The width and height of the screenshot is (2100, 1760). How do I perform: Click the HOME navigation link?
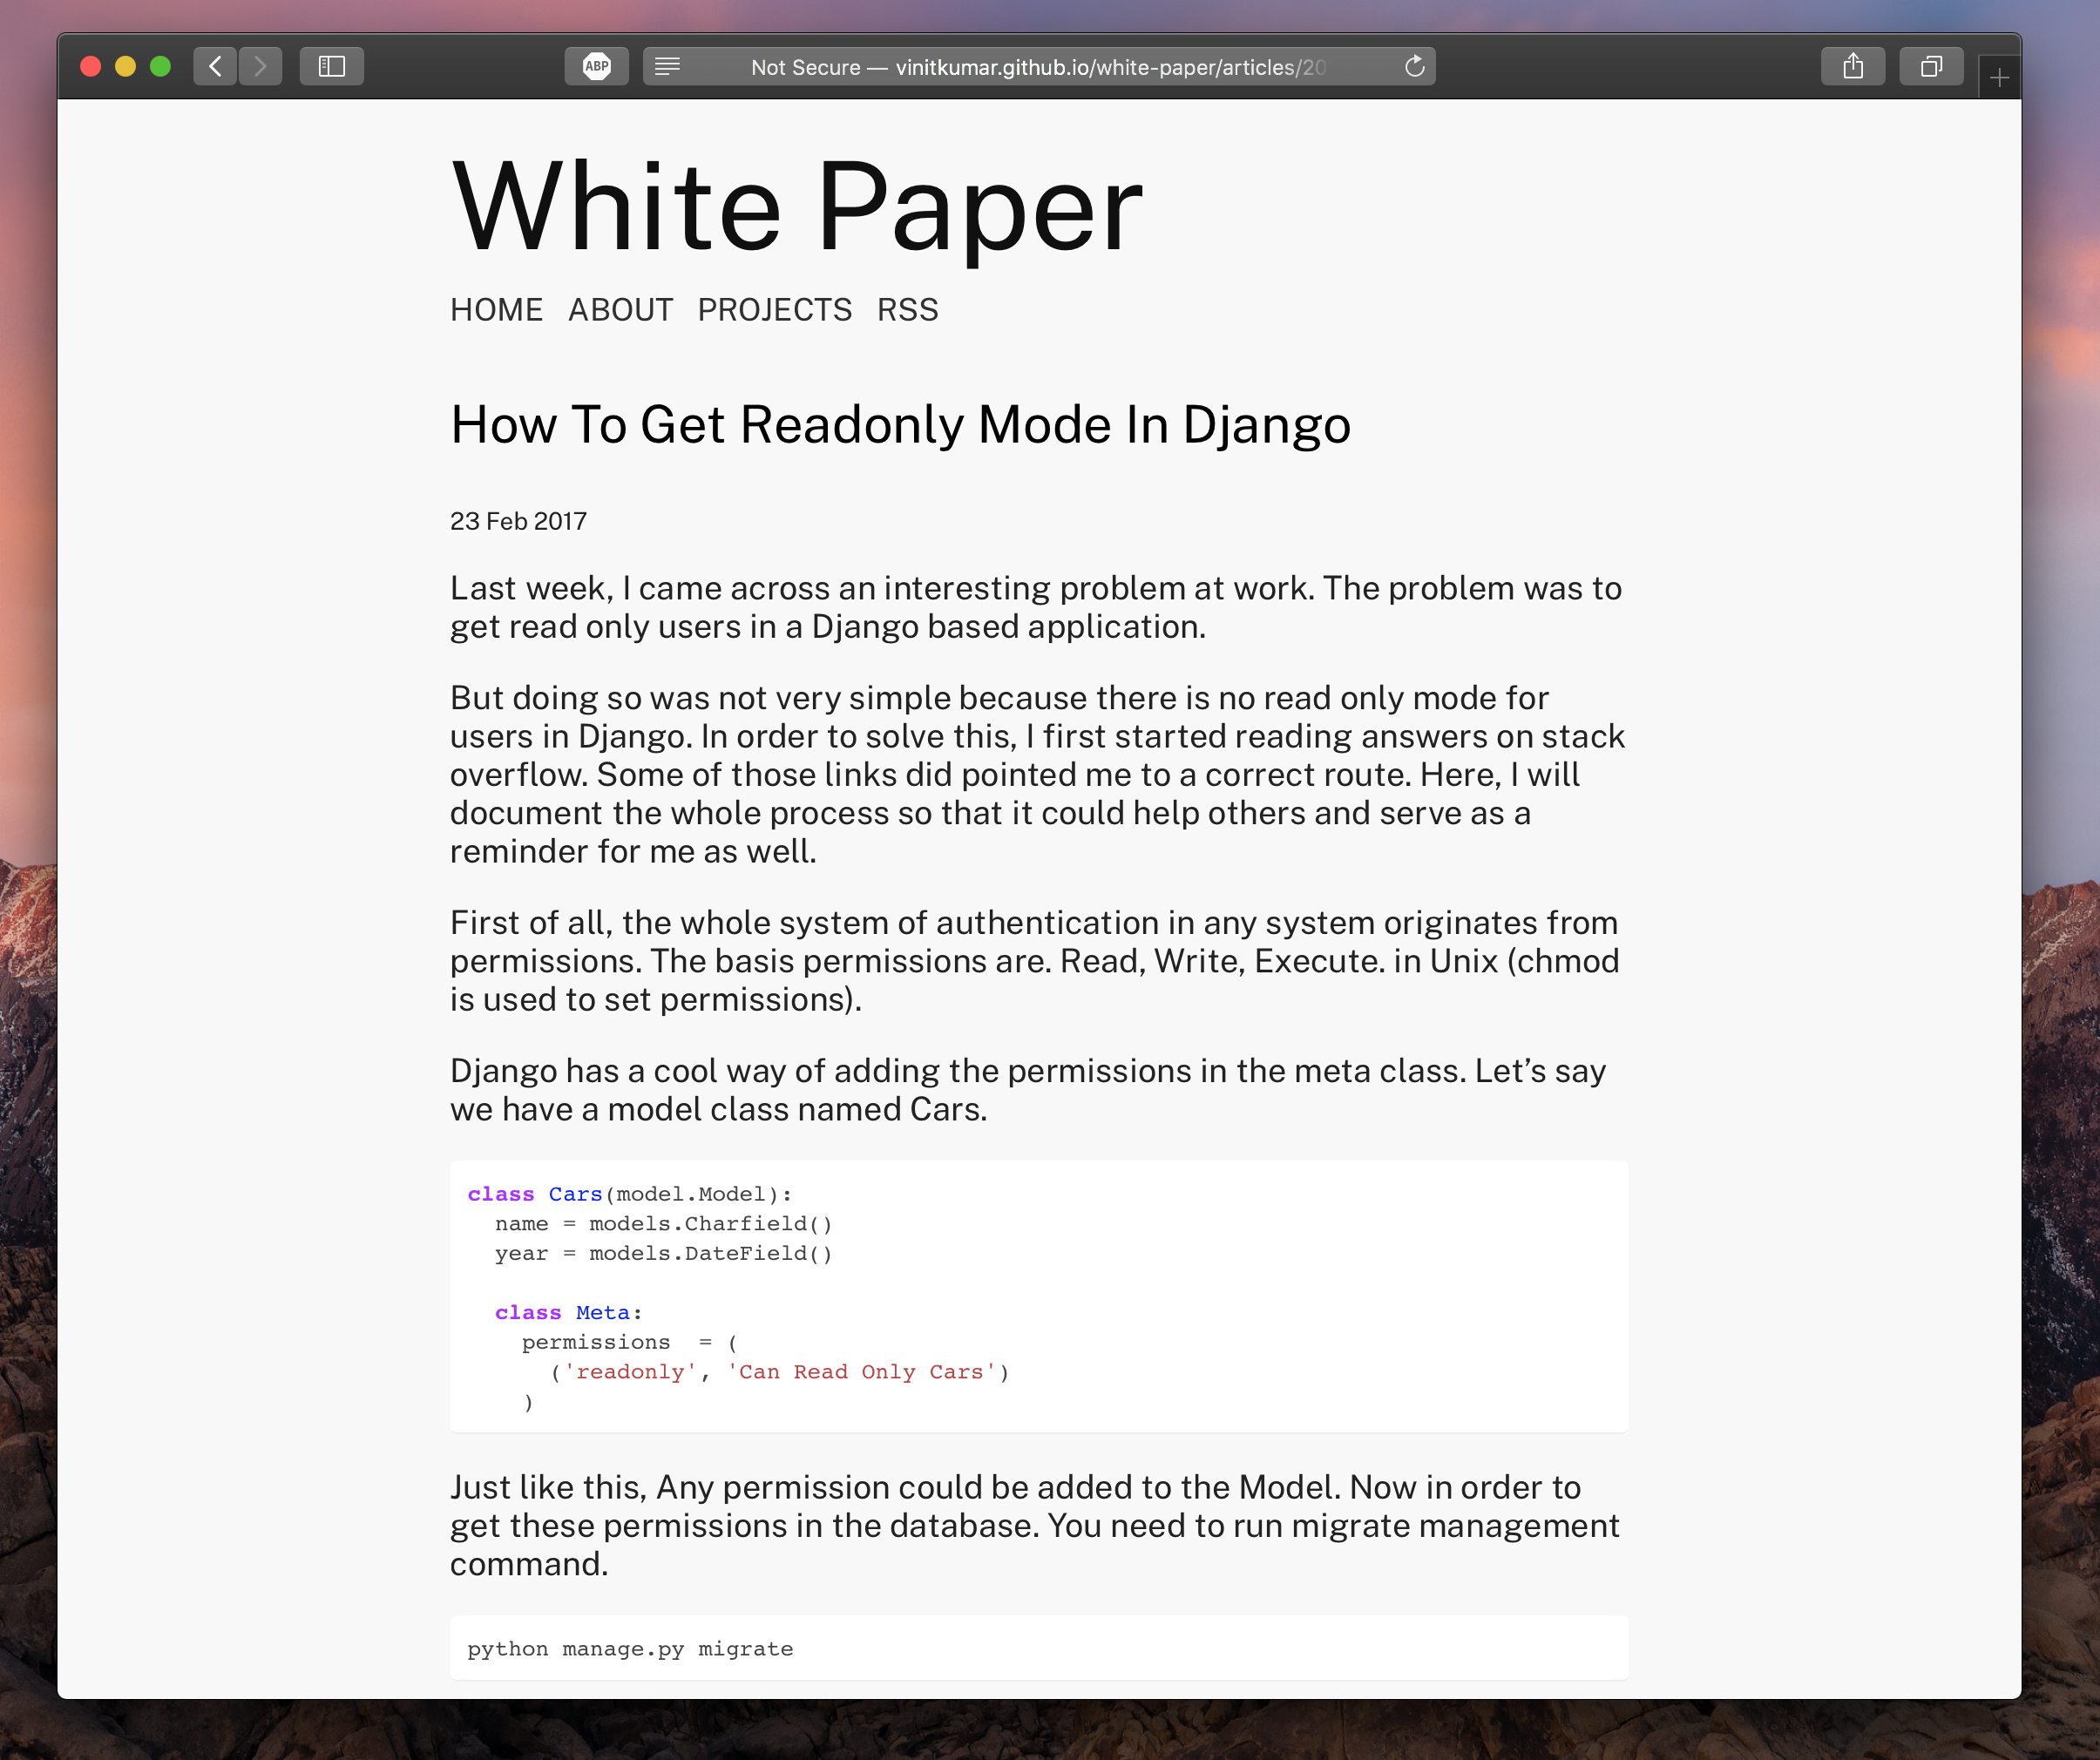tap(496, 309)
